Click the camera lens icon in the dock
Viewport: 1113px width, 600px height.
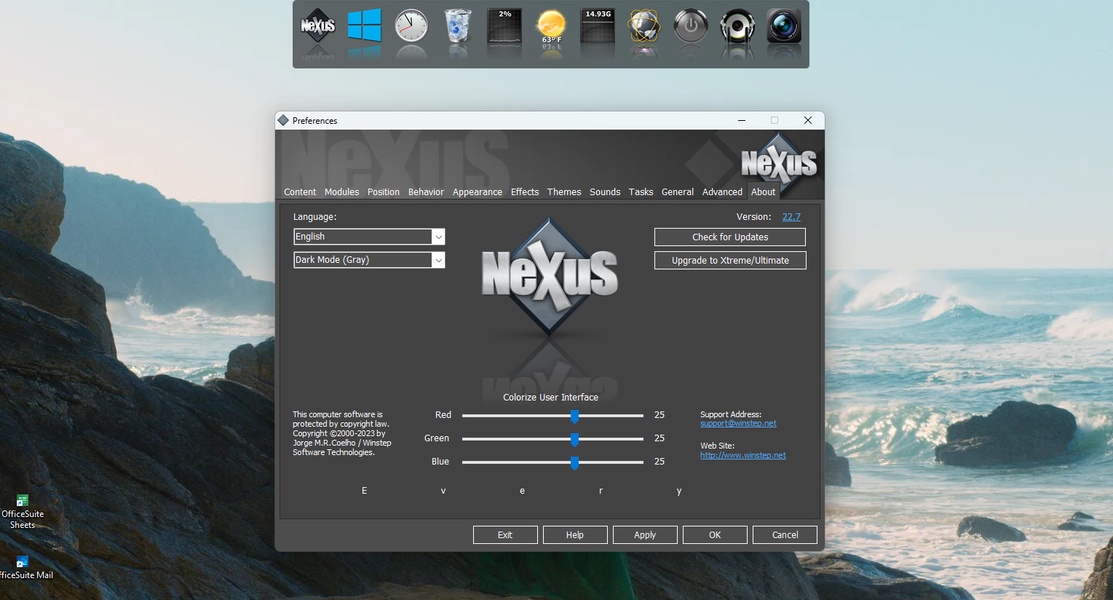pos(784,27)
